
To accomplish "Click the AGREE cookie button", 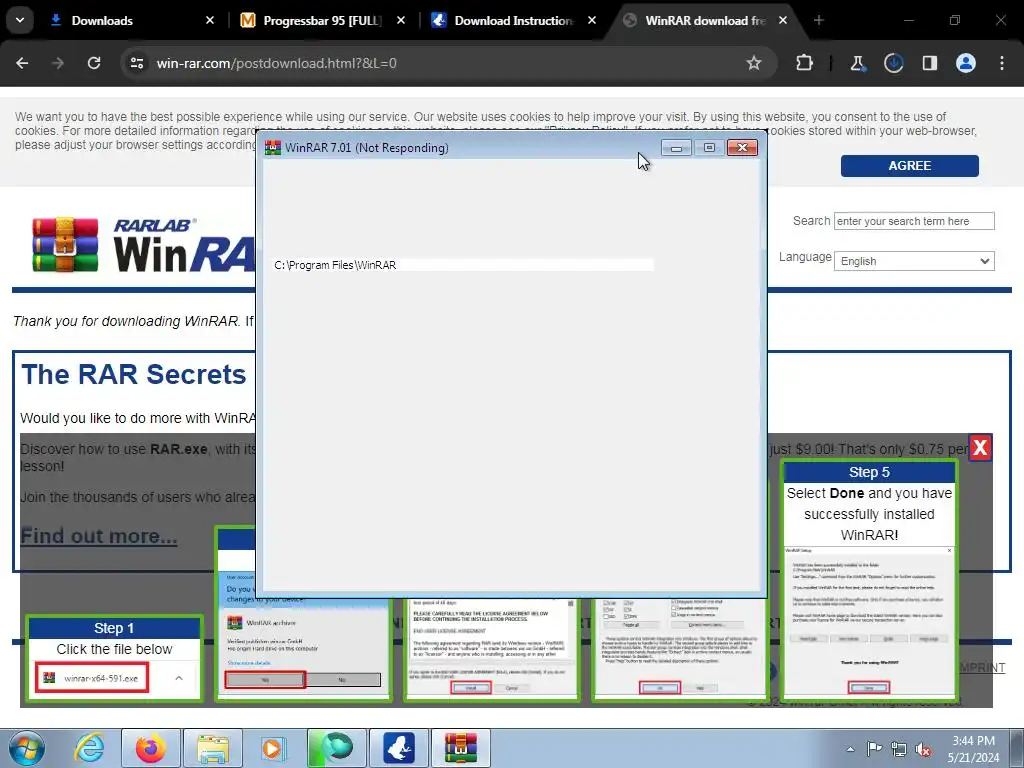I will coord(909,166).
